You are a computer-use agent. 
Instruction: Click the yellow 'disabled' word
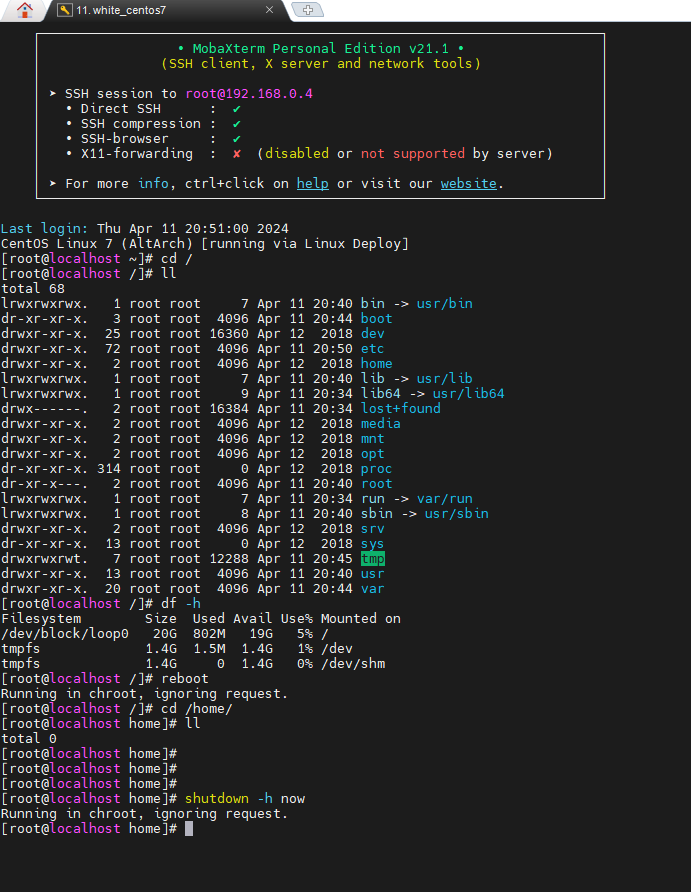coord(297,154)
